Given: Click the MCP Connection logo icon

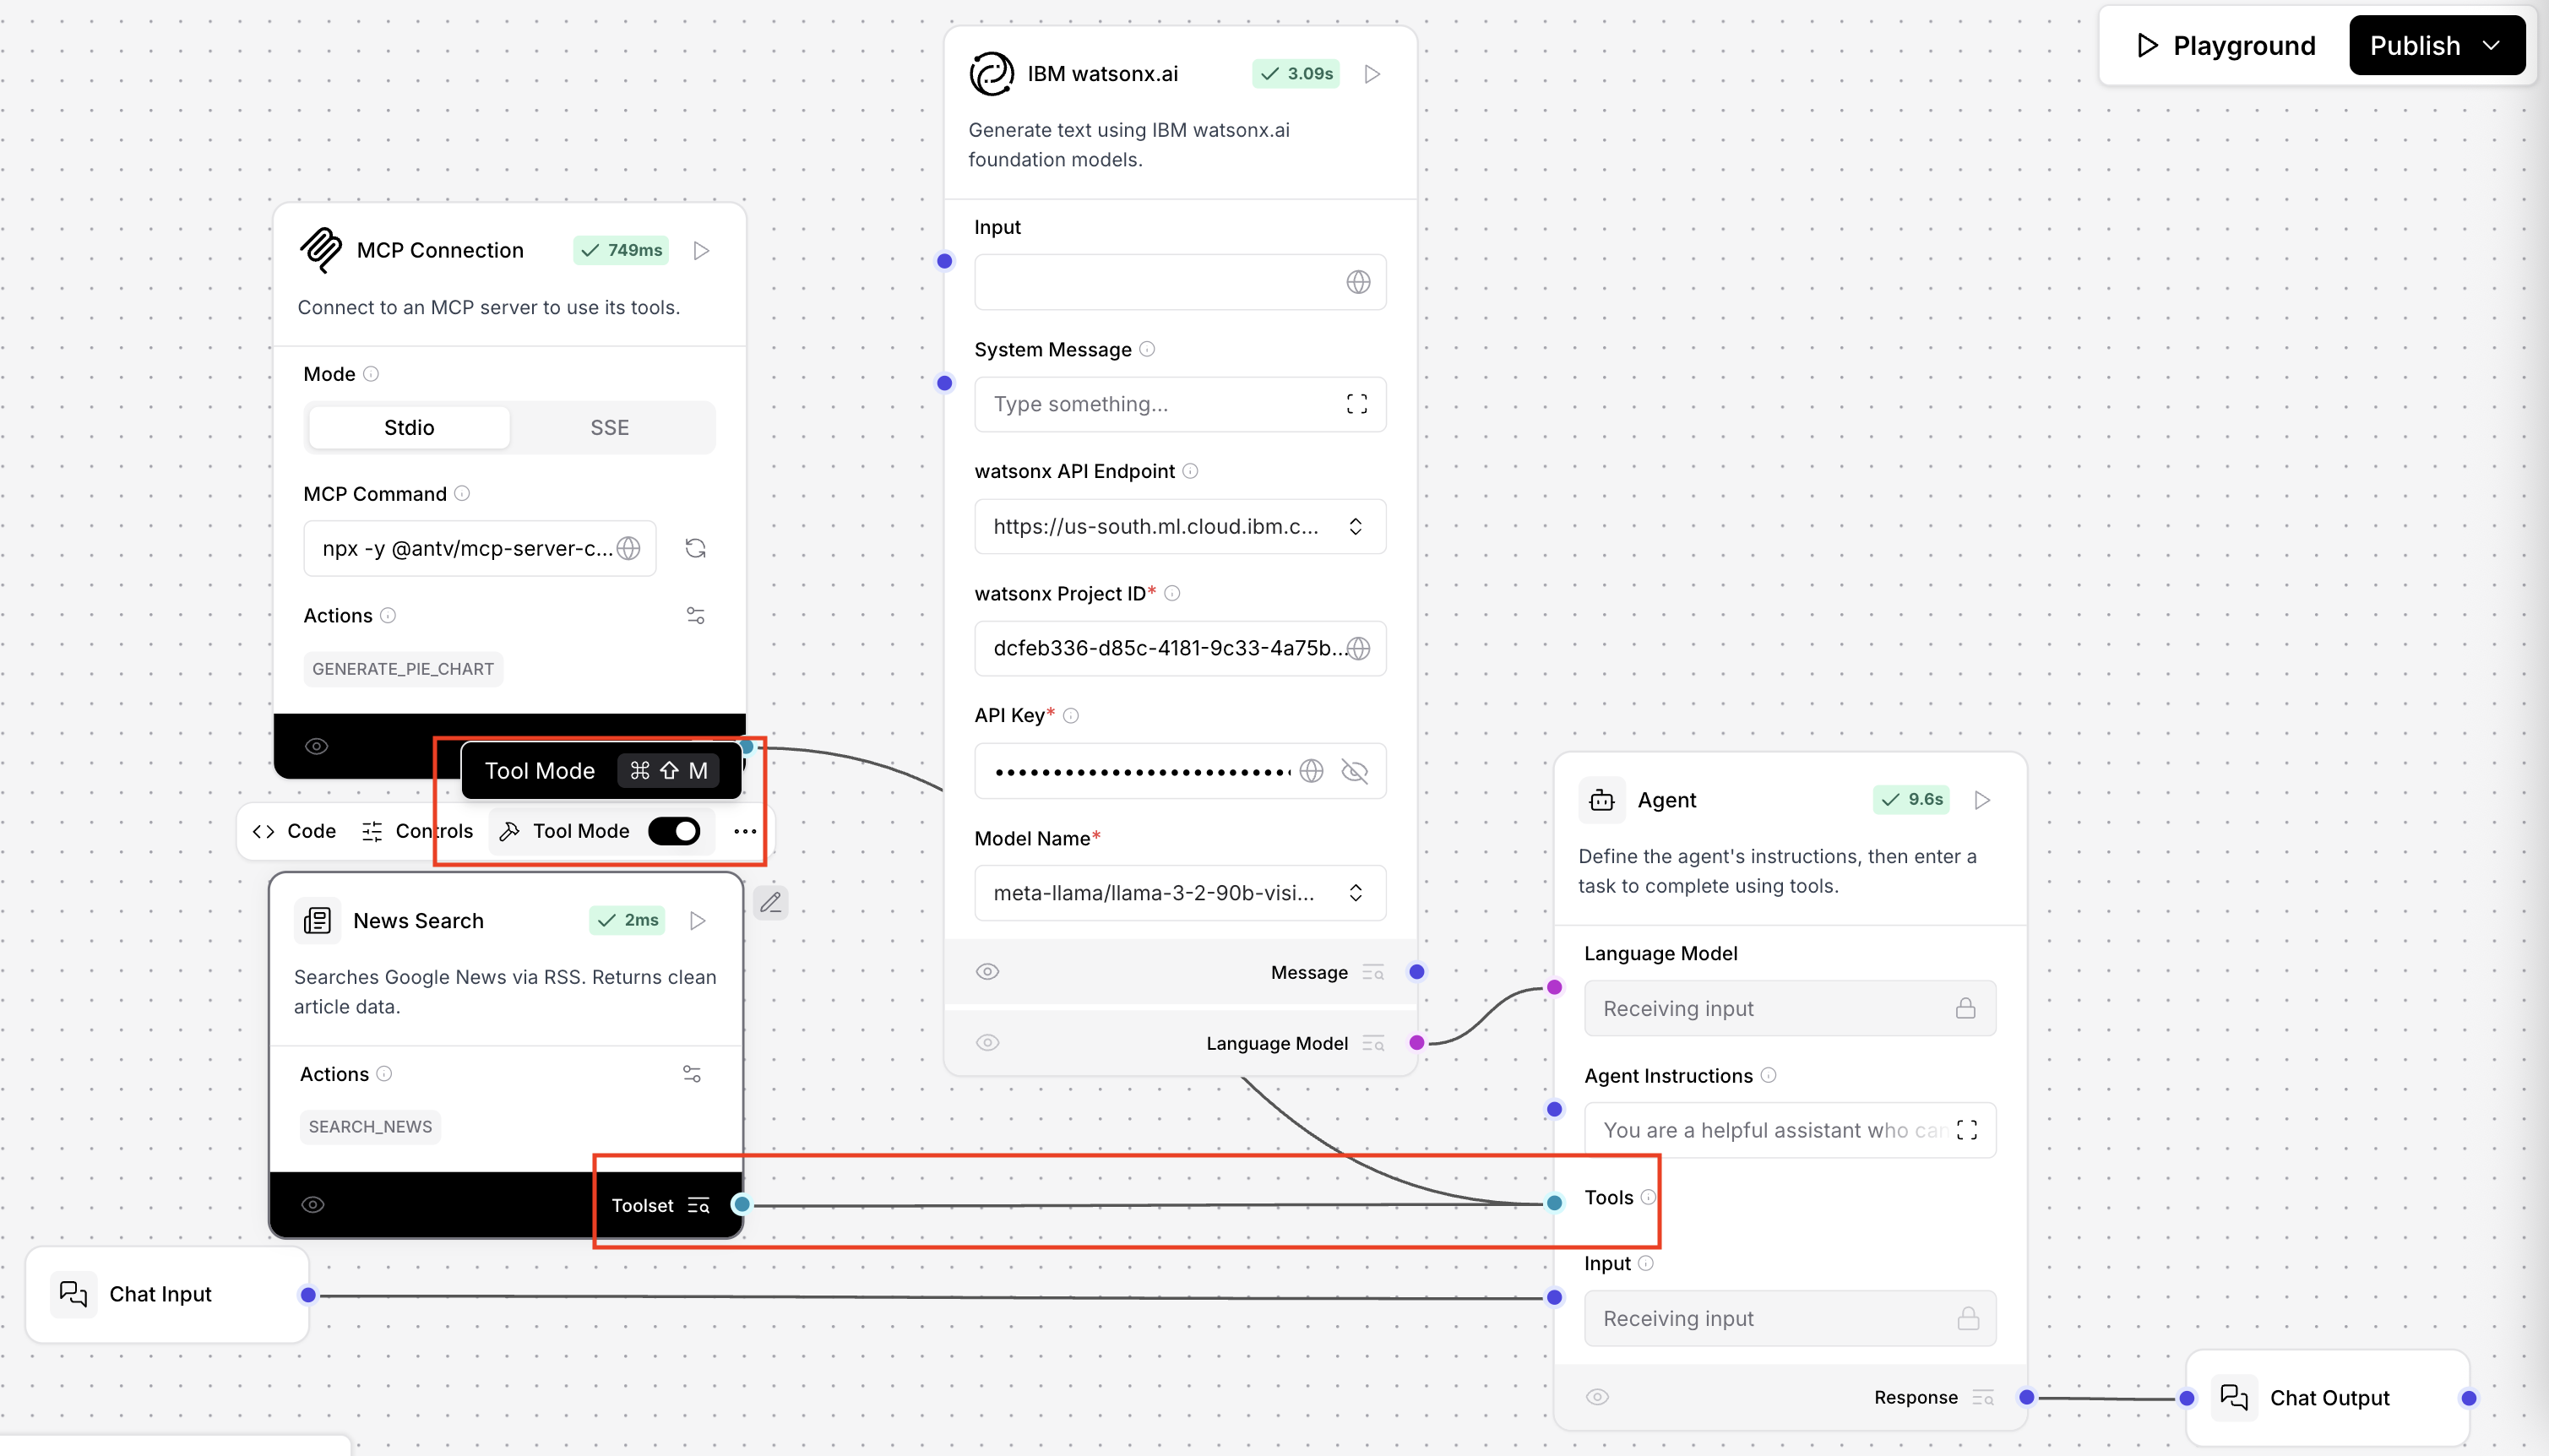Looking at the screenshot, I should point(320,250).
